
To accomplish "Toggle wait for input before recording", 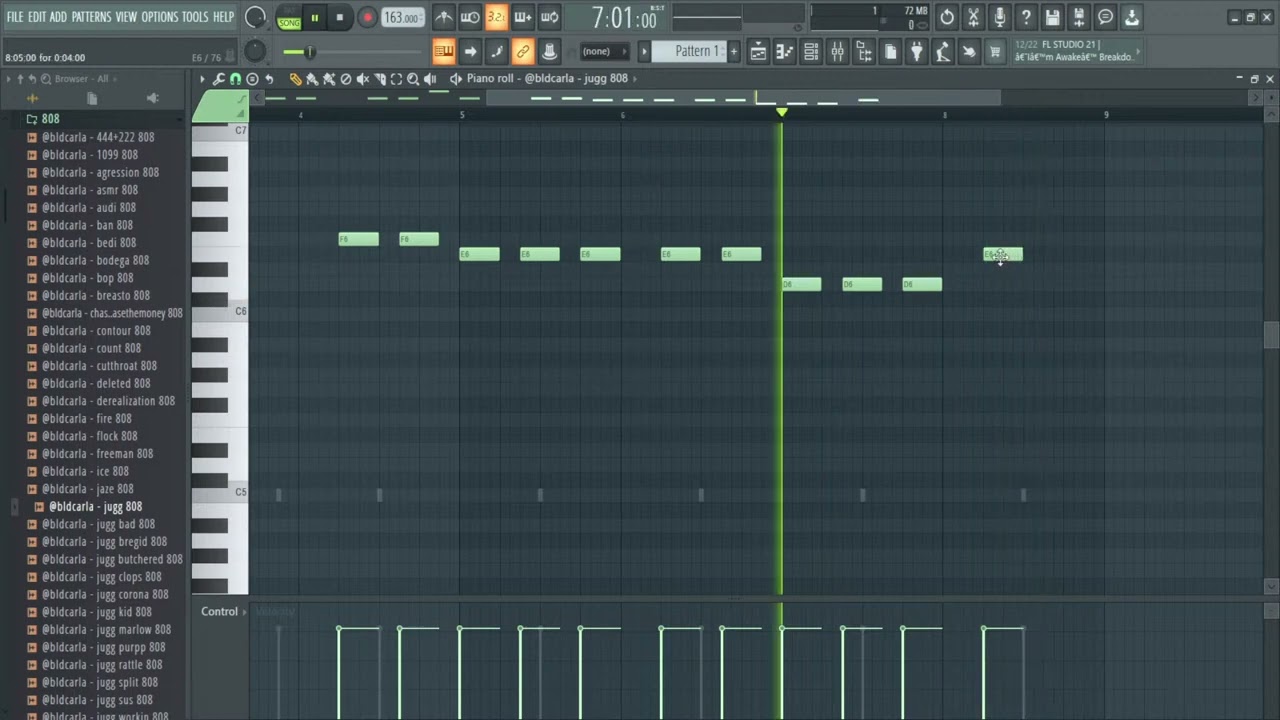I will point(470,17).
